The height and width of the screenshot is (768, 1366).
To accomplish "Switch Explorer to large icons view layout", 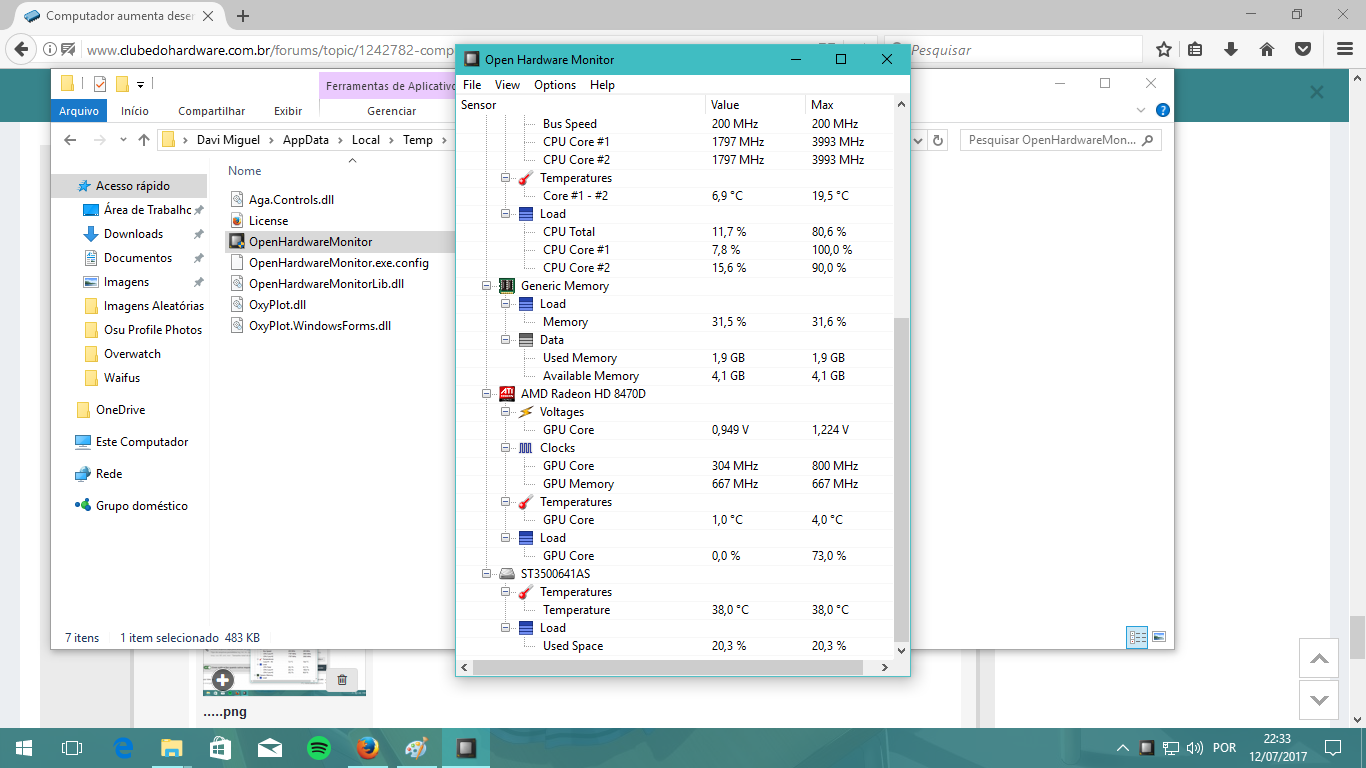I will point(1159,637).
